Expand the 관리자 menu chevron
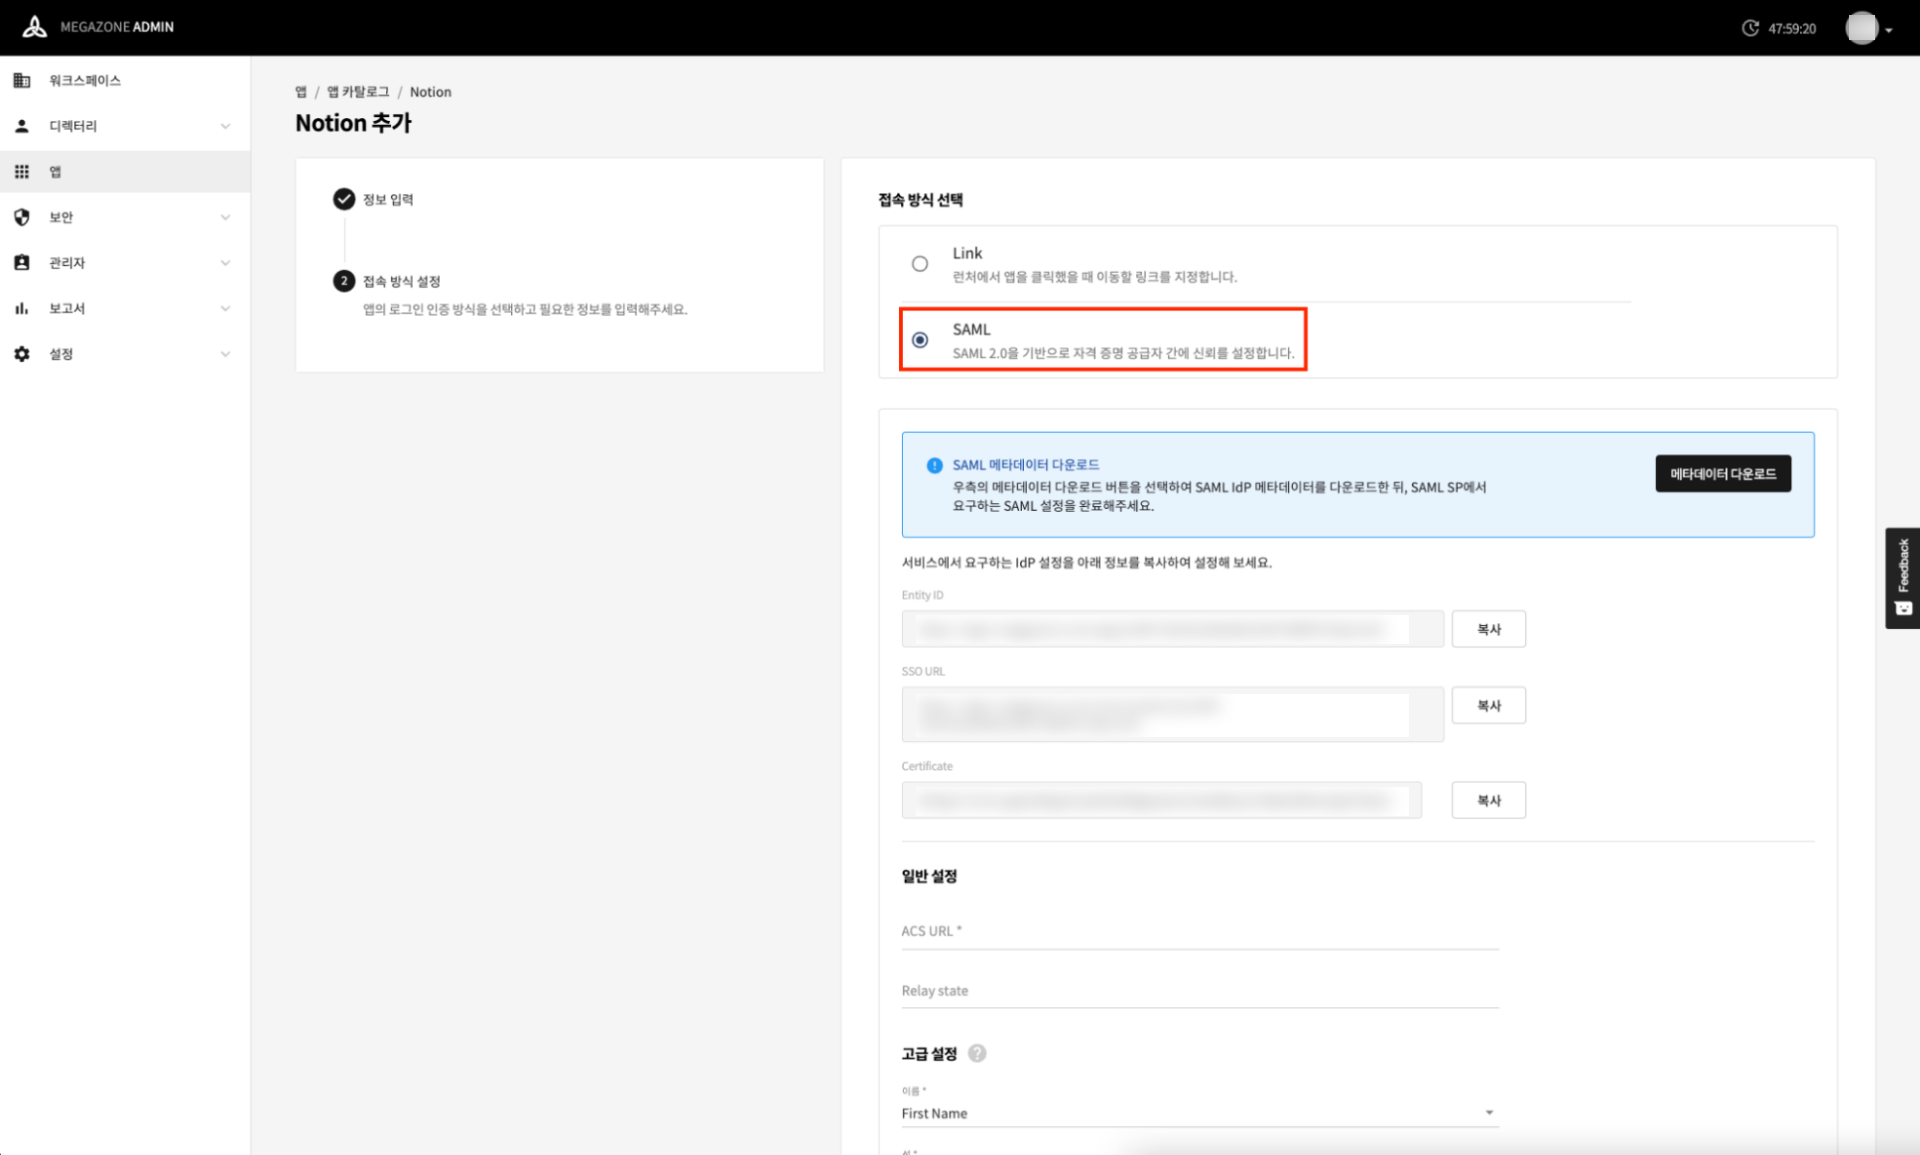The image size is (1920, 1155). point(225,263)
